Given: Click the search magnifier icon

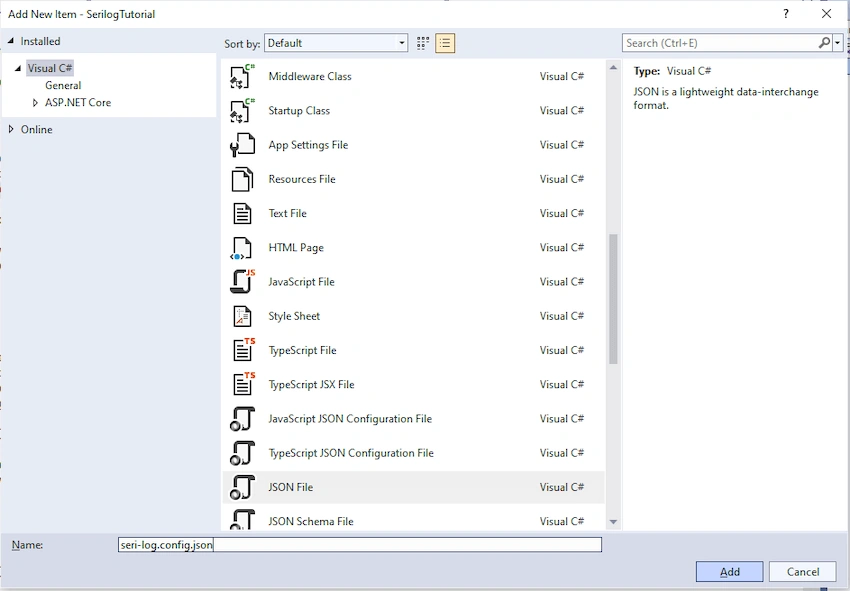Looking at the screenshot, I should [824, 42].
